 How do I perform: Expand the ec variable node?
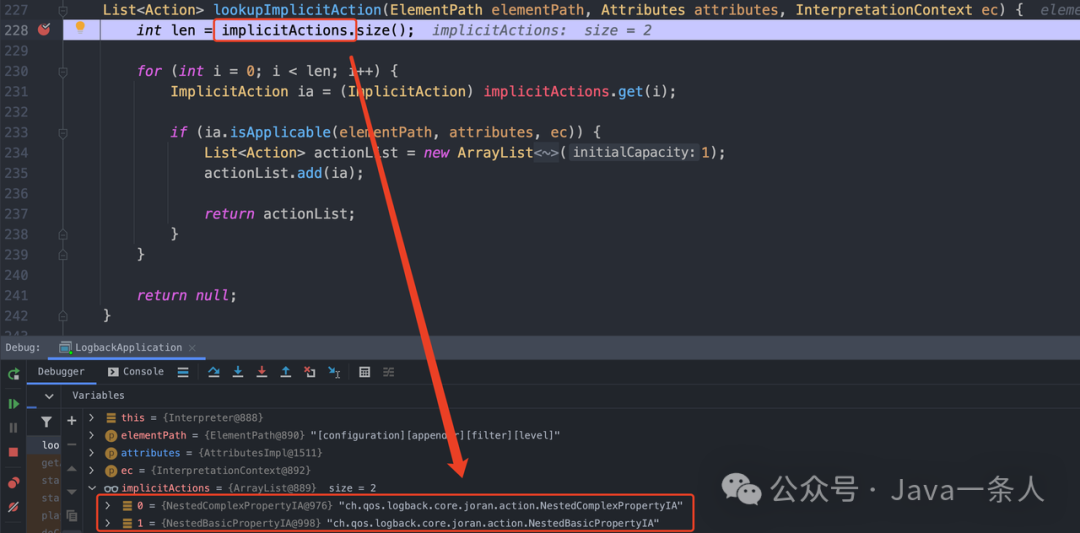coord(92,470)
